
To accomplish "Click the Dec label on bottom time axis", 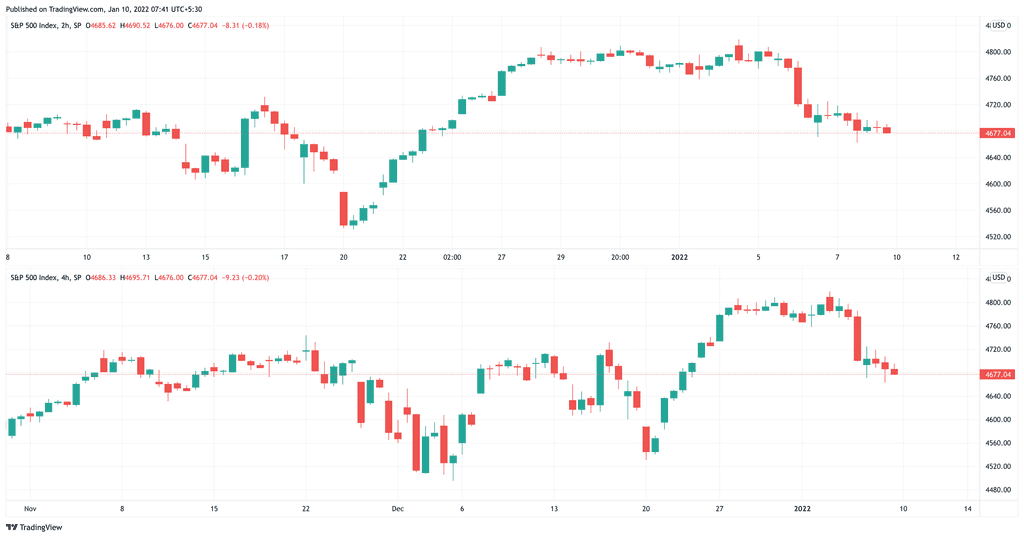I will pyautogui.click(x=398, y=509).
